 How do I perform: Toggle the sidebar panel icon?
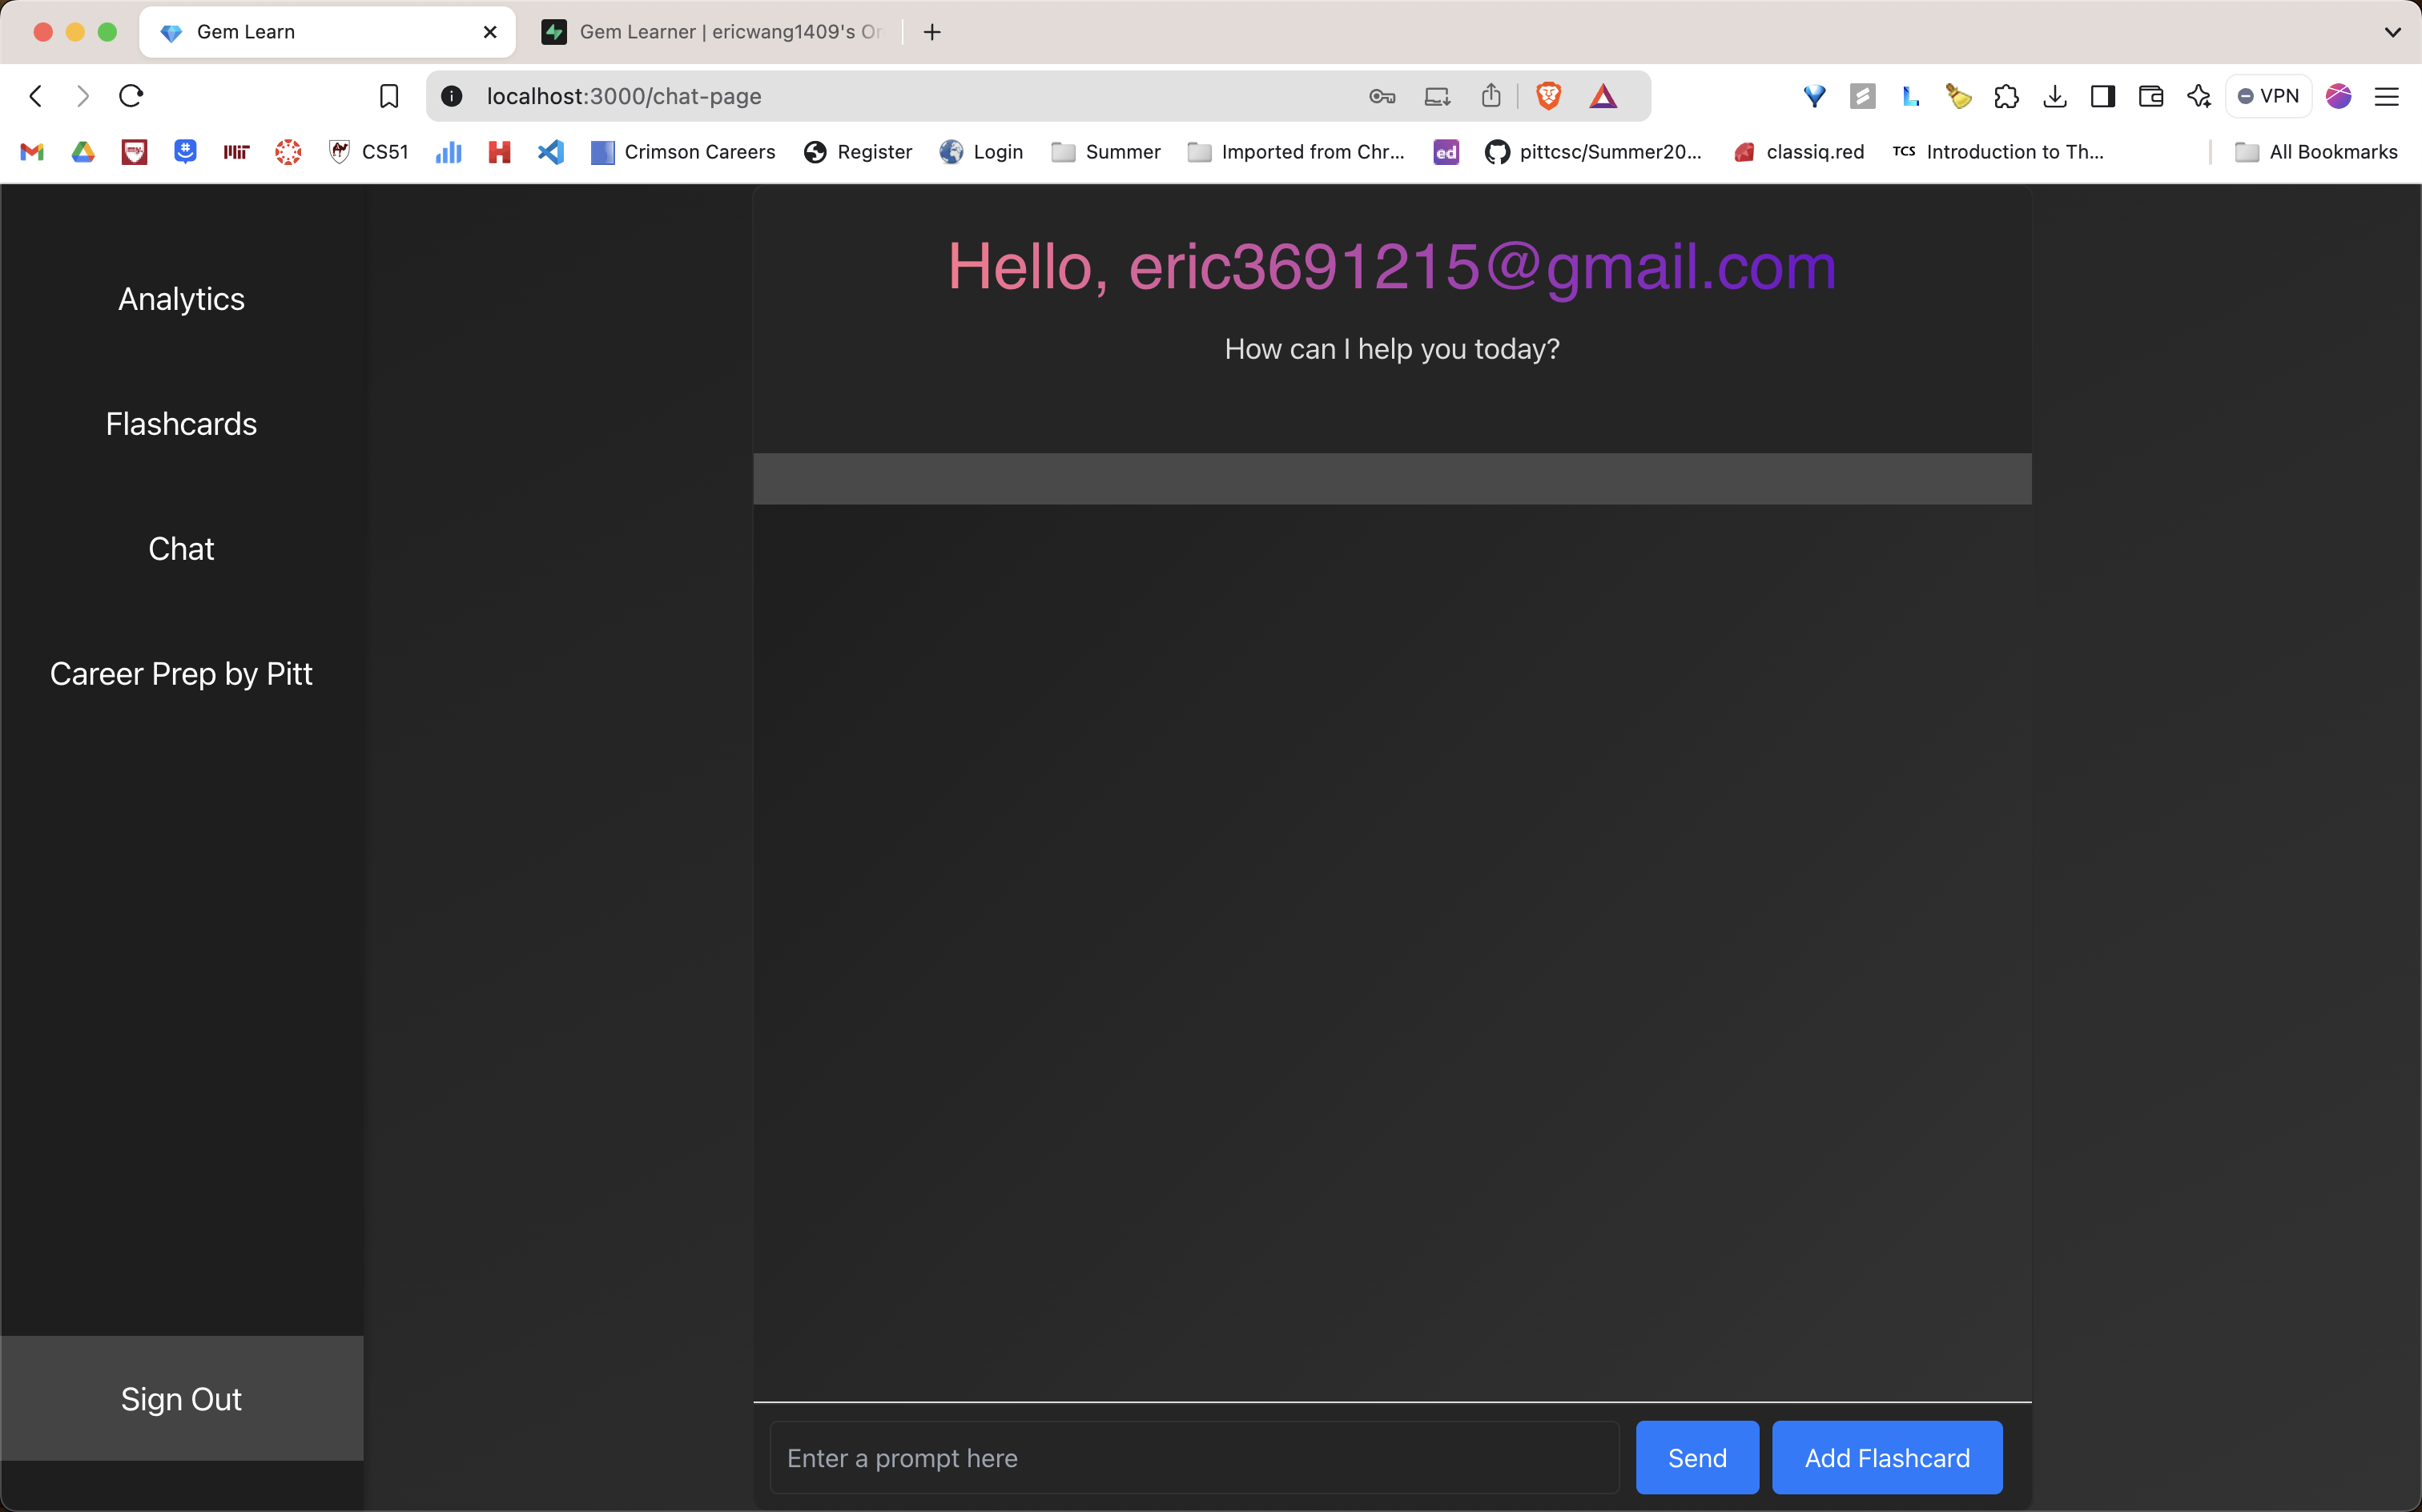tap(2102, 96)
